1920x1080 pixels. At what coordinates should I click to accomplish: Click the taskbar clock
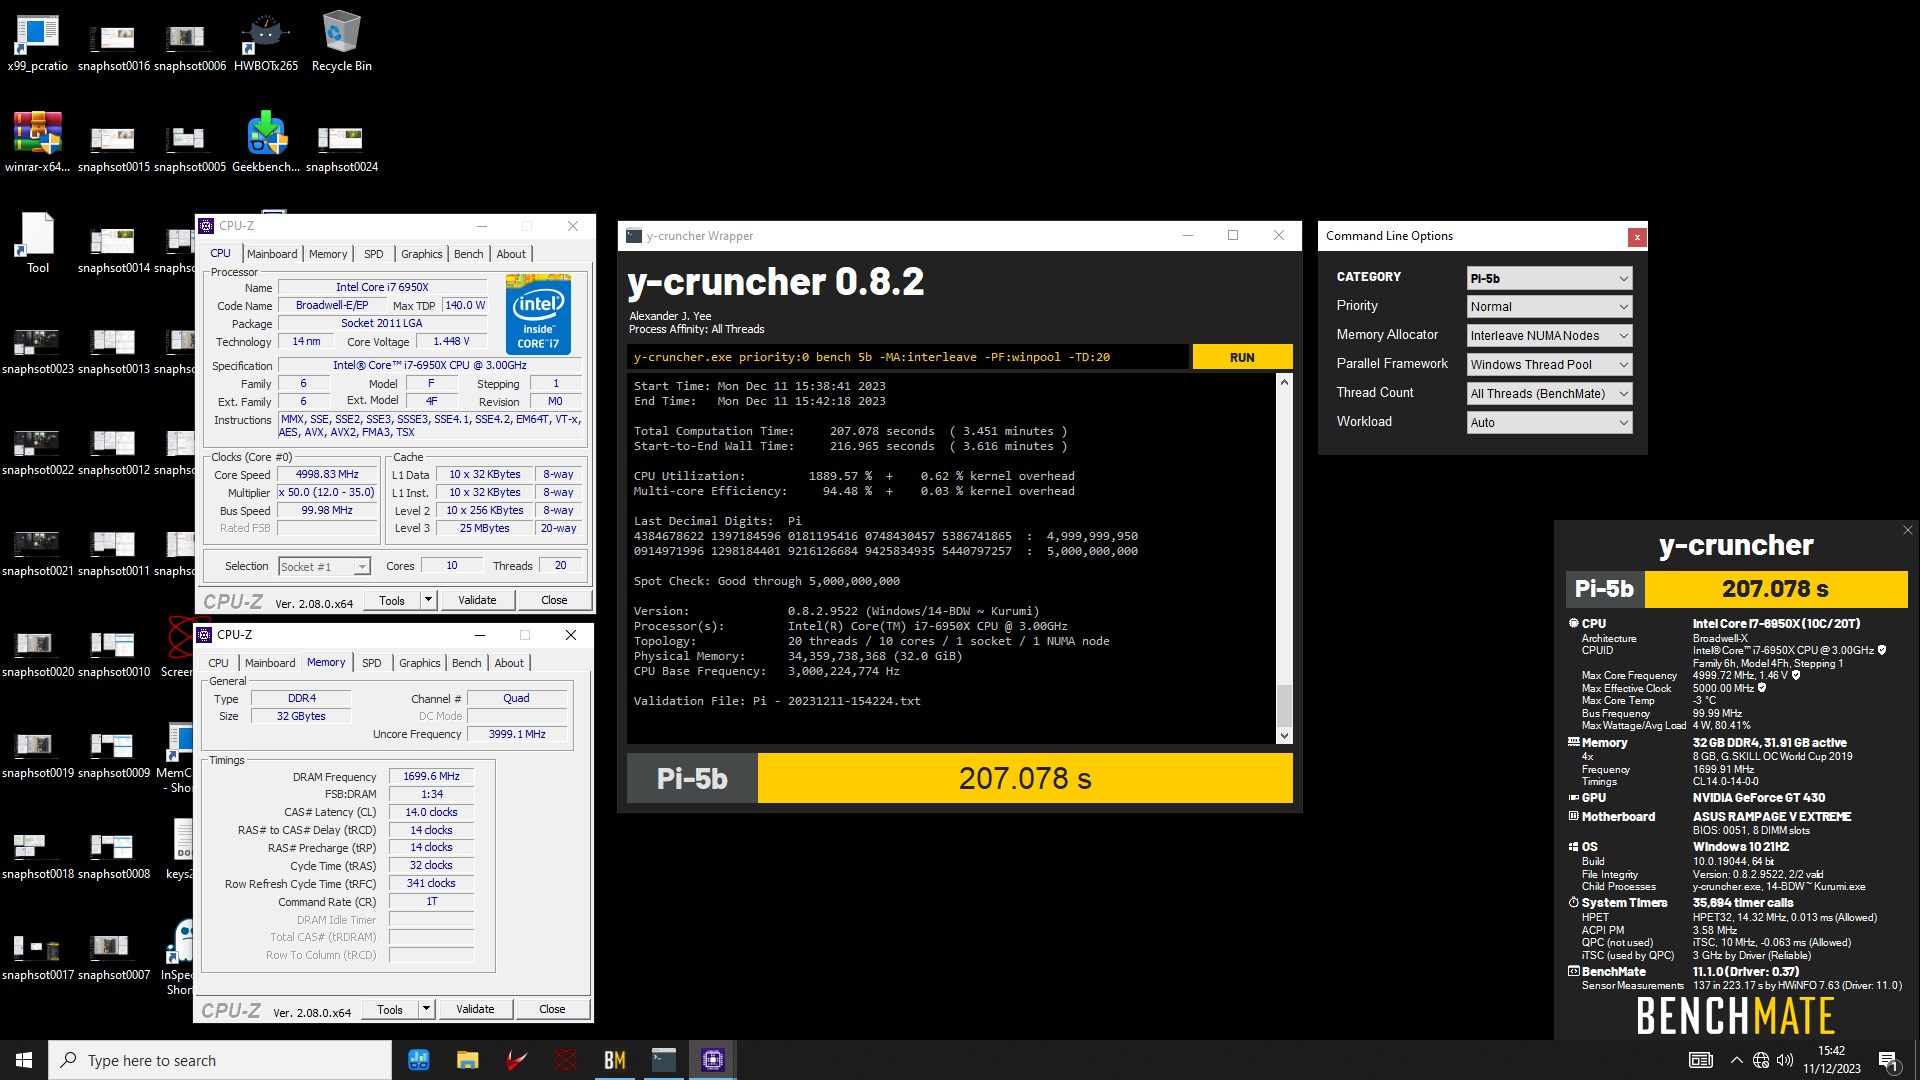click(1831, 1060)
